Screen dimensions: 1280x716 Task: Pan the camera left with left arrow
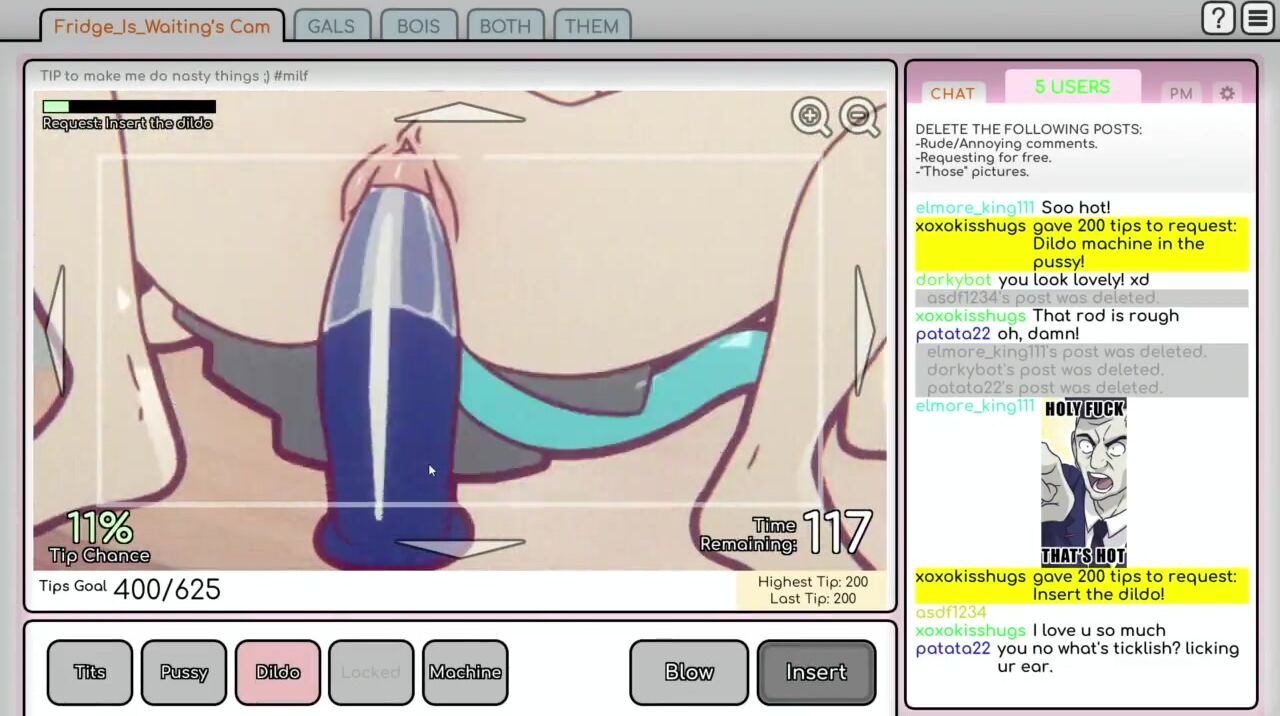[57, 328]
